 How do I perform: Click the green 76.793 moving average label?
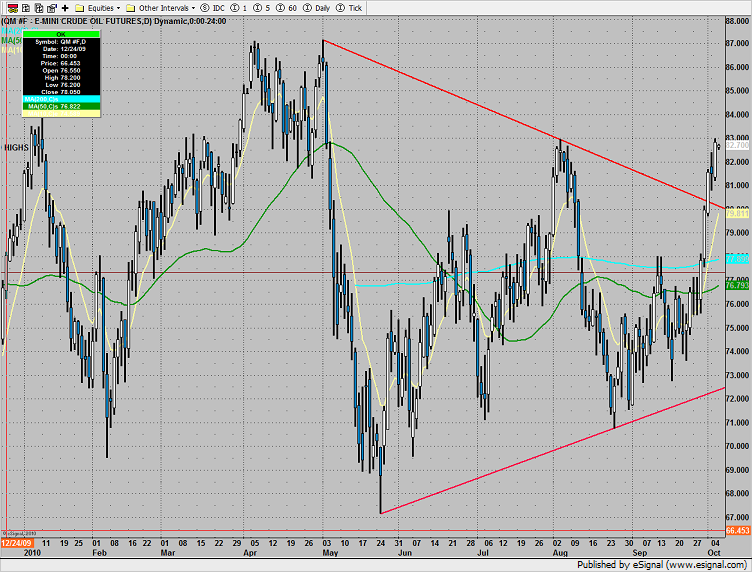click(737, 285)
